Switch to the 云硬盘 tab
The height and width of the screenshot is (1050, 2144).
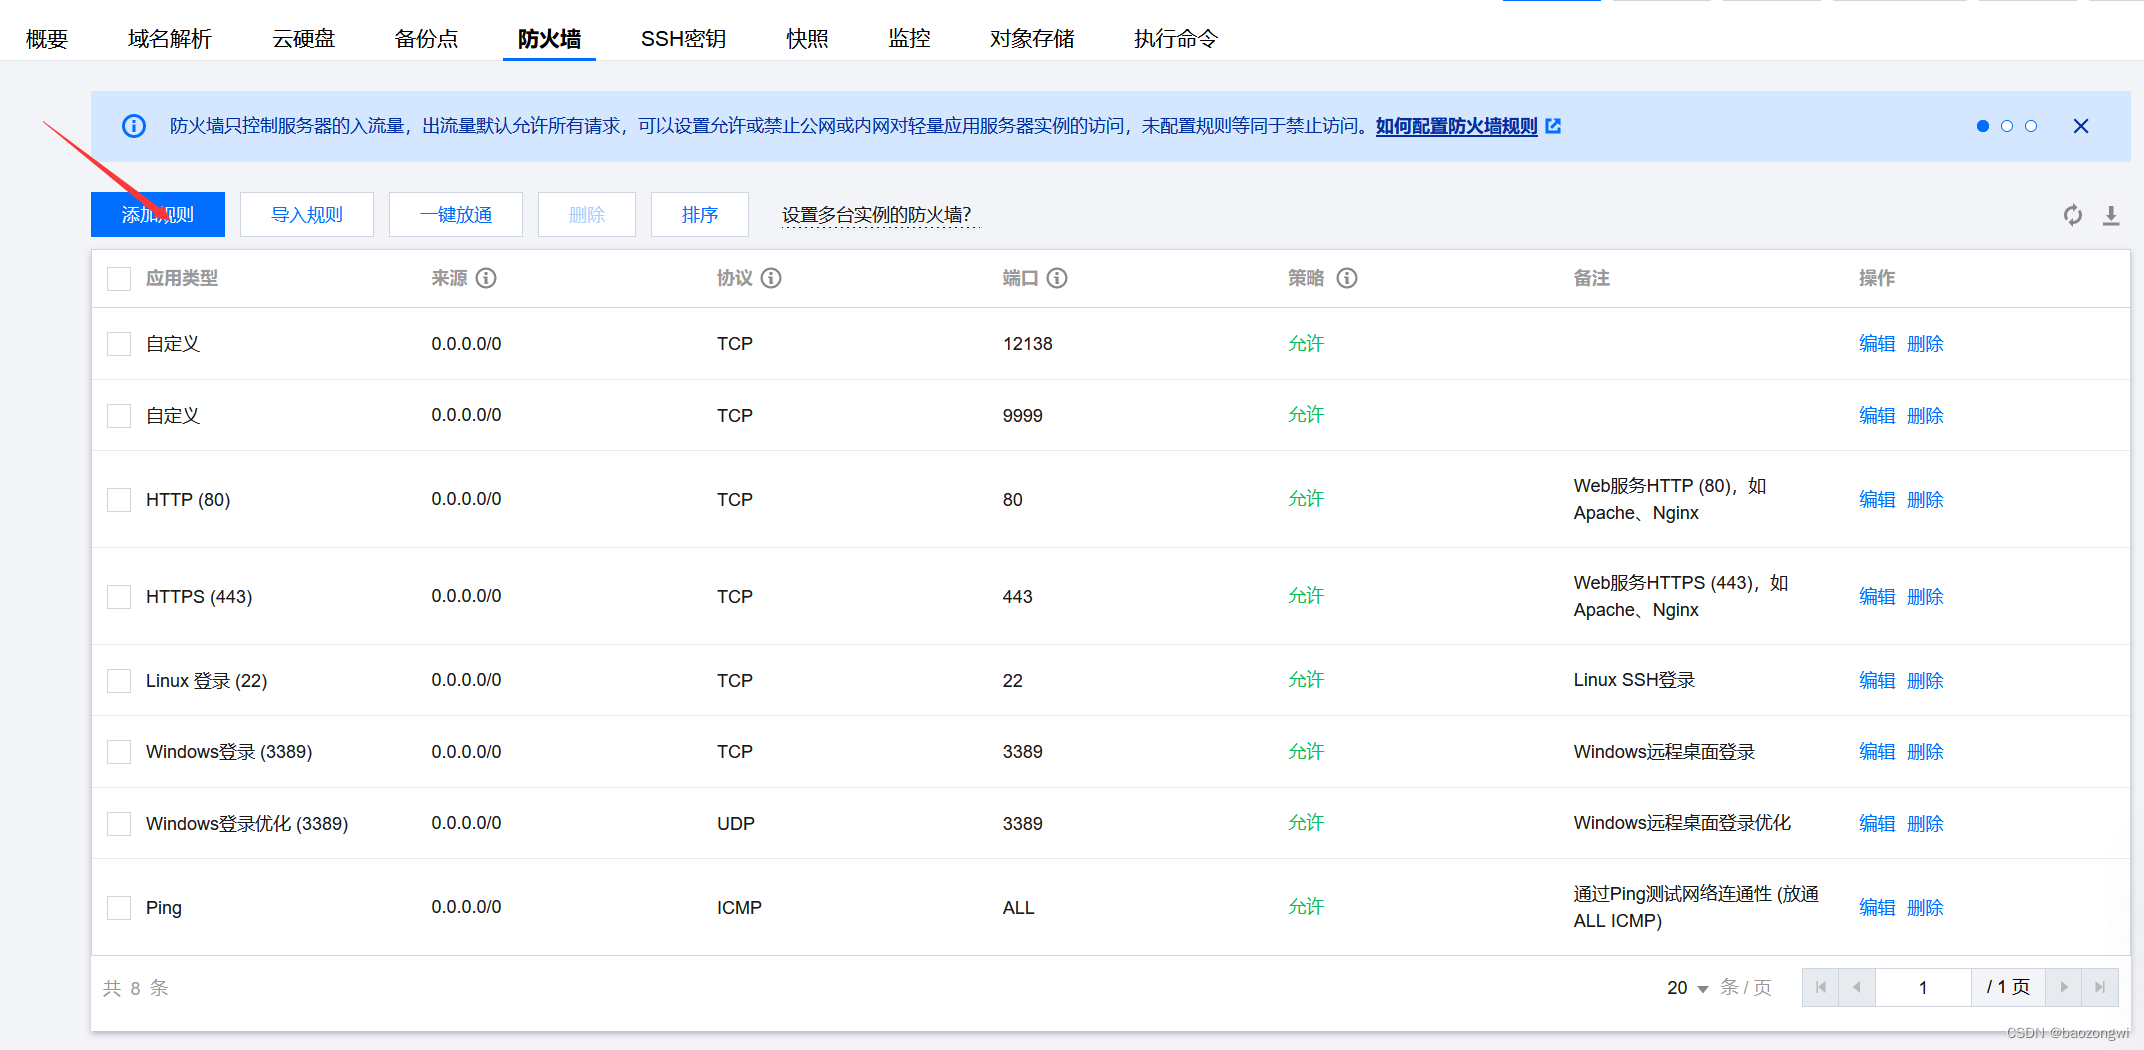coord(304,39)
